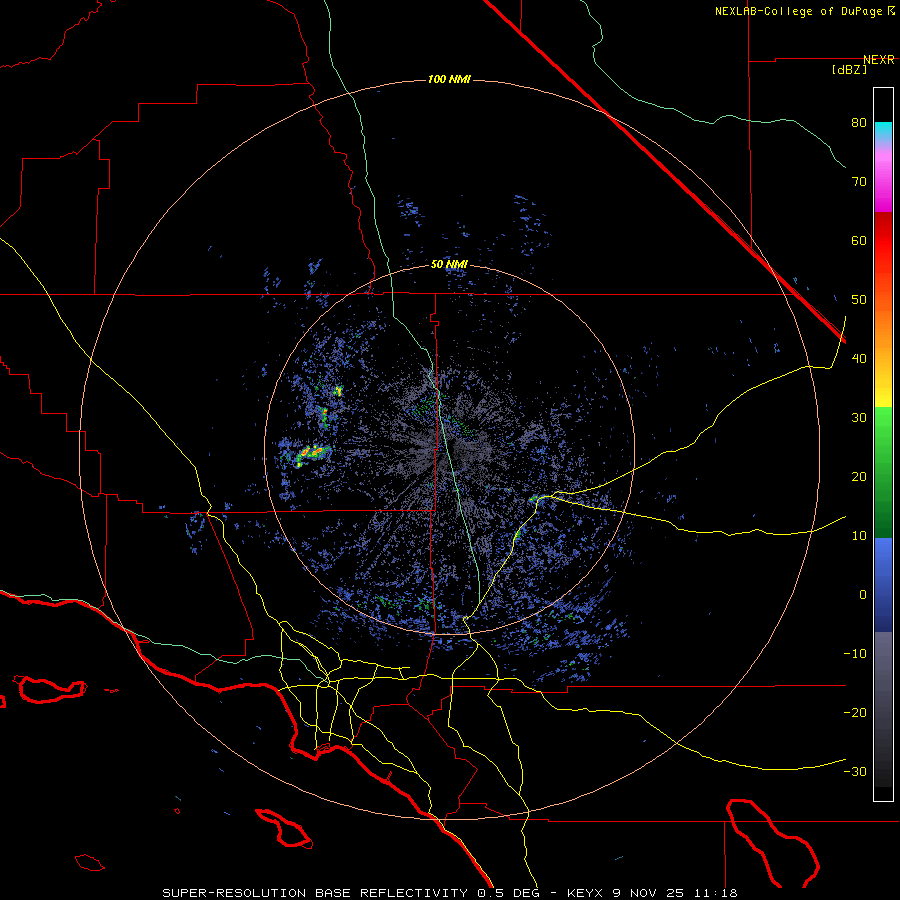The image size is (900, 900).
Task: Click the KEYX station ID in caption
Action: 585,893
